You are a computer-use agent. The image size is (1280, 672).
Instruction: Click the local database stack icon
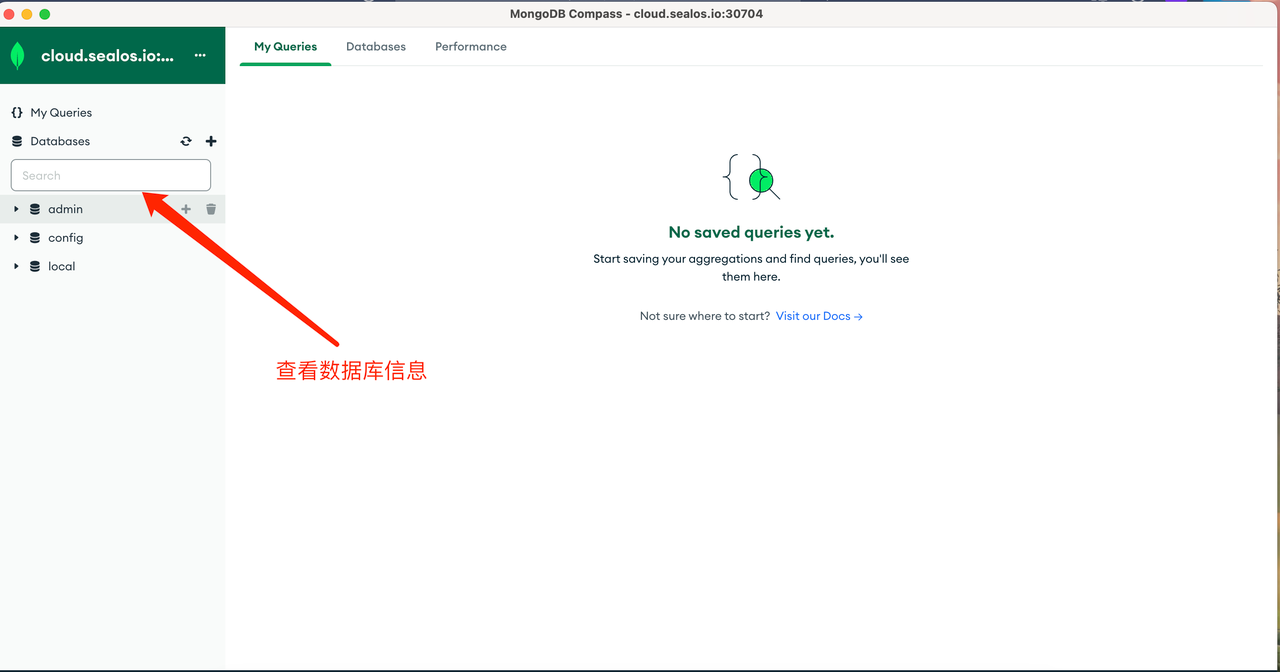35,266
